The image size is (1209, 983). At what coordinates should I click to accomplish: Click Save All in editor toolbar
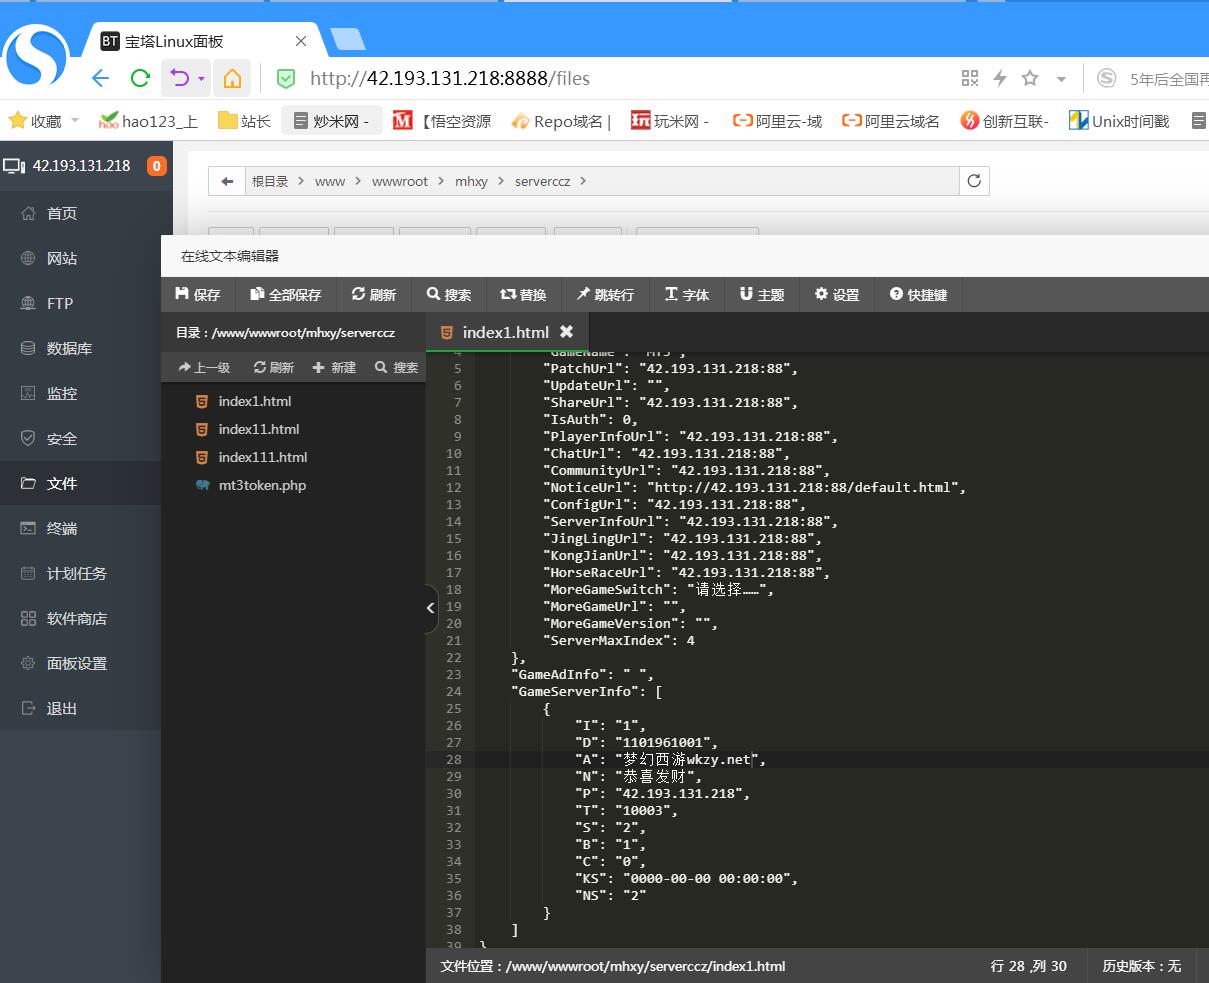tap(286, 295)
